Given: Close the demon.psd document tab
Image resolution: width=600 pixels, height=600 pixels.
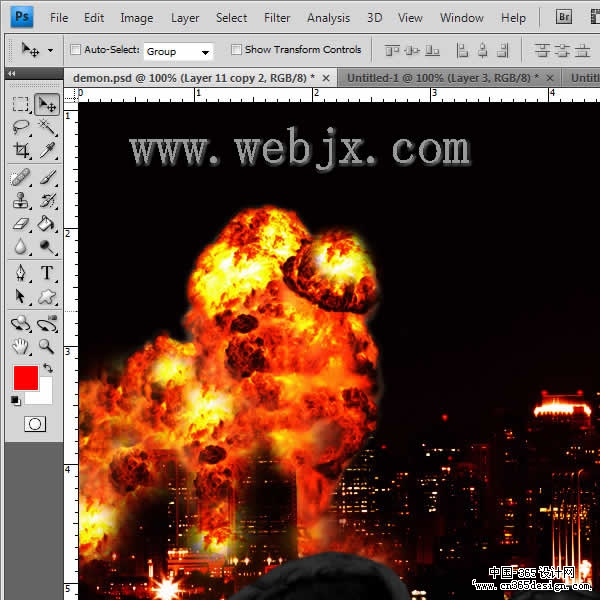Looking at the screenshot, I should click(326, 78).
